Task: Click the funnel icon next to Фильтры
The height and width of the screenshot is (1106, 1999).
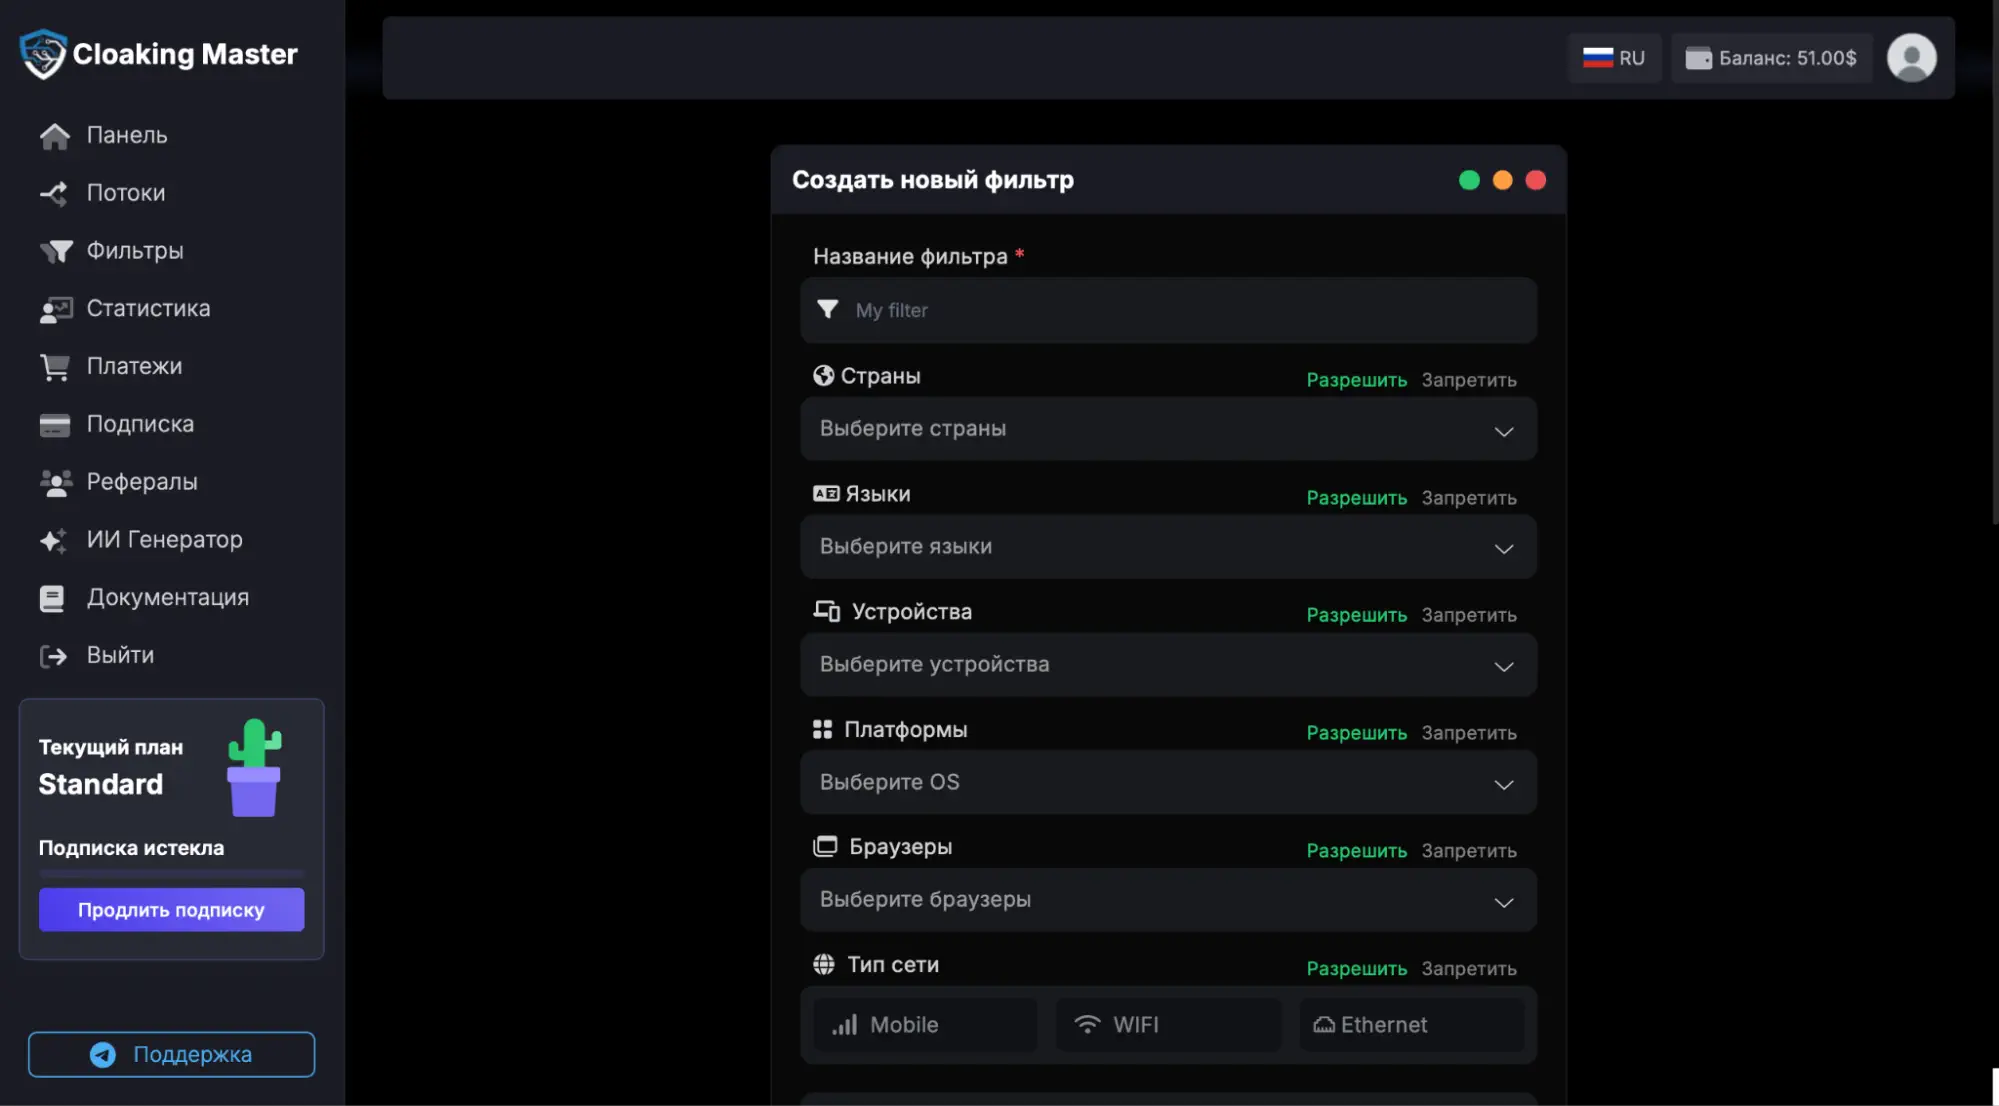Action: [x=55, y=251]
